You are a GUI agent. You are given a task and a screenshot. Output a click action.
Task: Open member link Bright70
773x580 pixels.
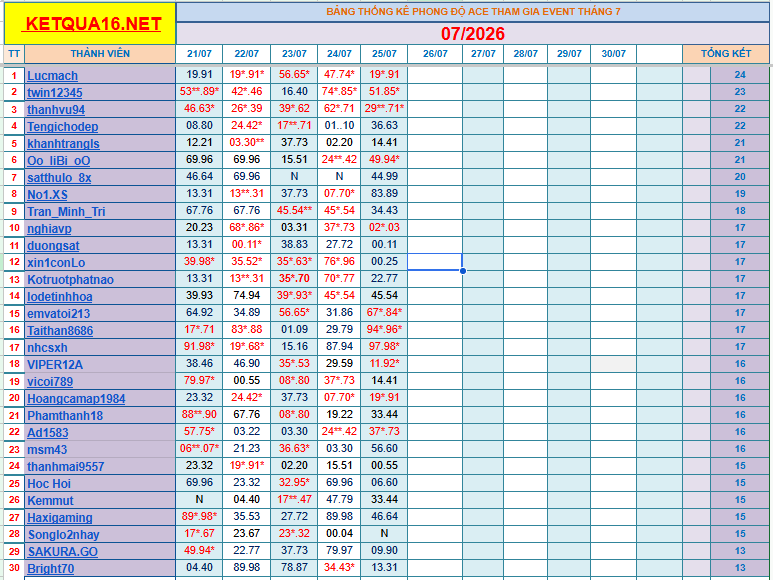click(x=50, y=569)
